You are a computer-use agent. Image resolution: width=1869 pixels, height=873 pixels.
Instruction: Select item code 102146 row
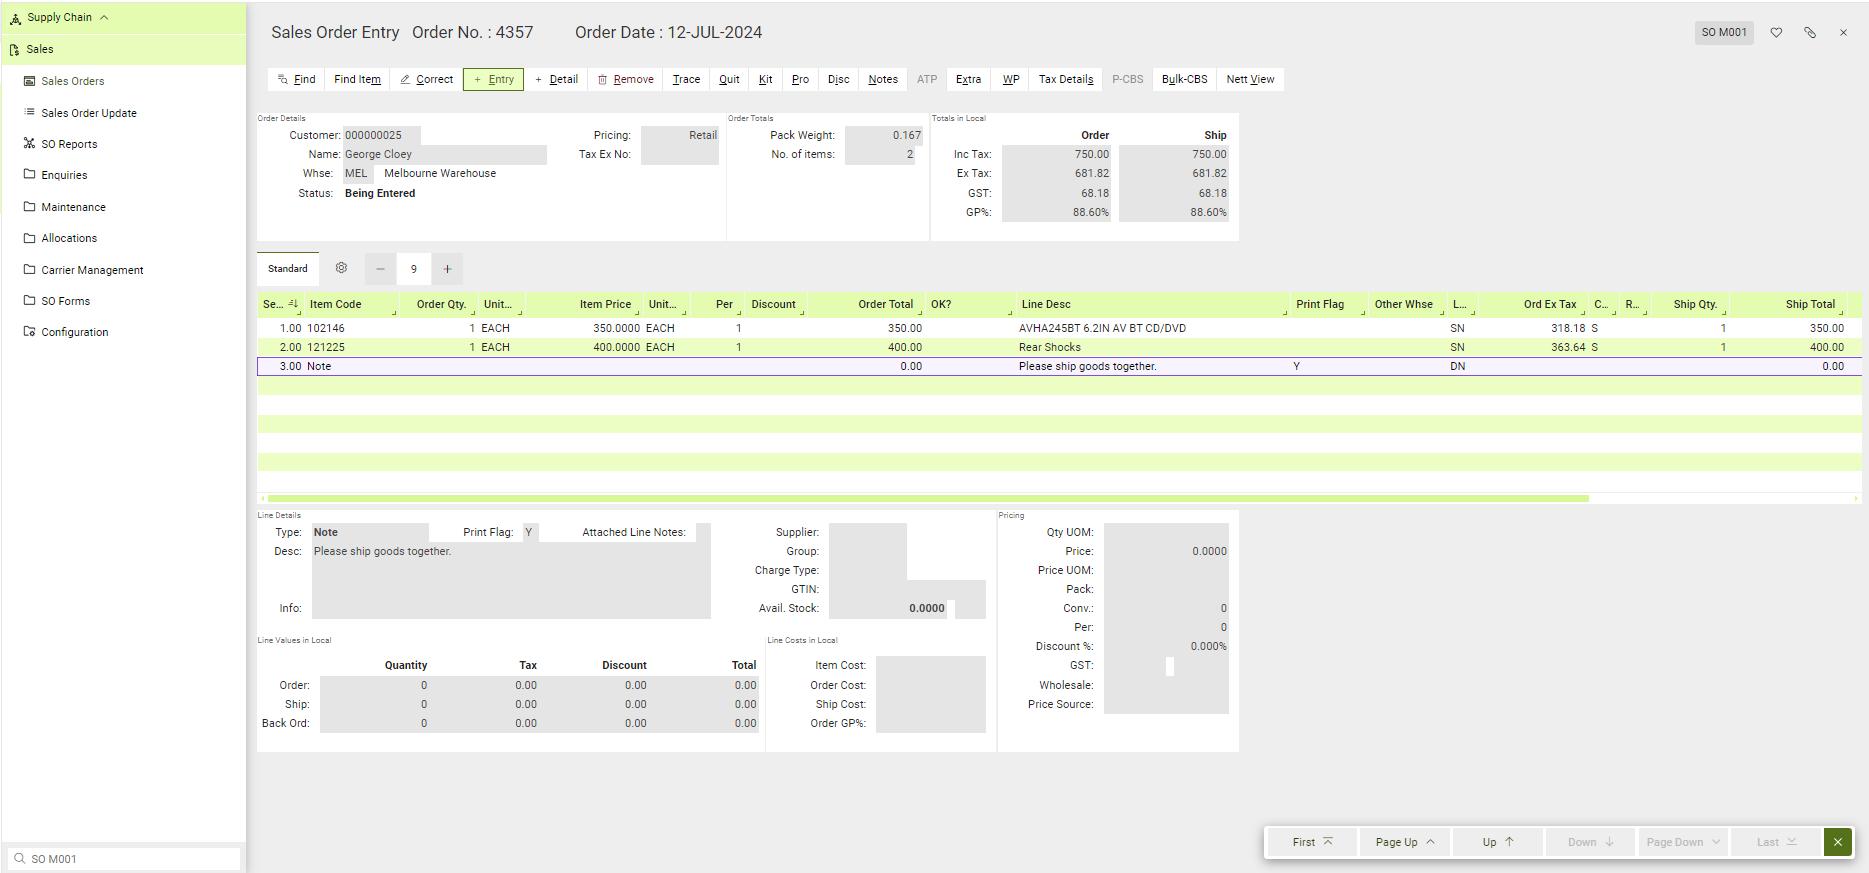pyautogui.click(x=1059, y=328)
